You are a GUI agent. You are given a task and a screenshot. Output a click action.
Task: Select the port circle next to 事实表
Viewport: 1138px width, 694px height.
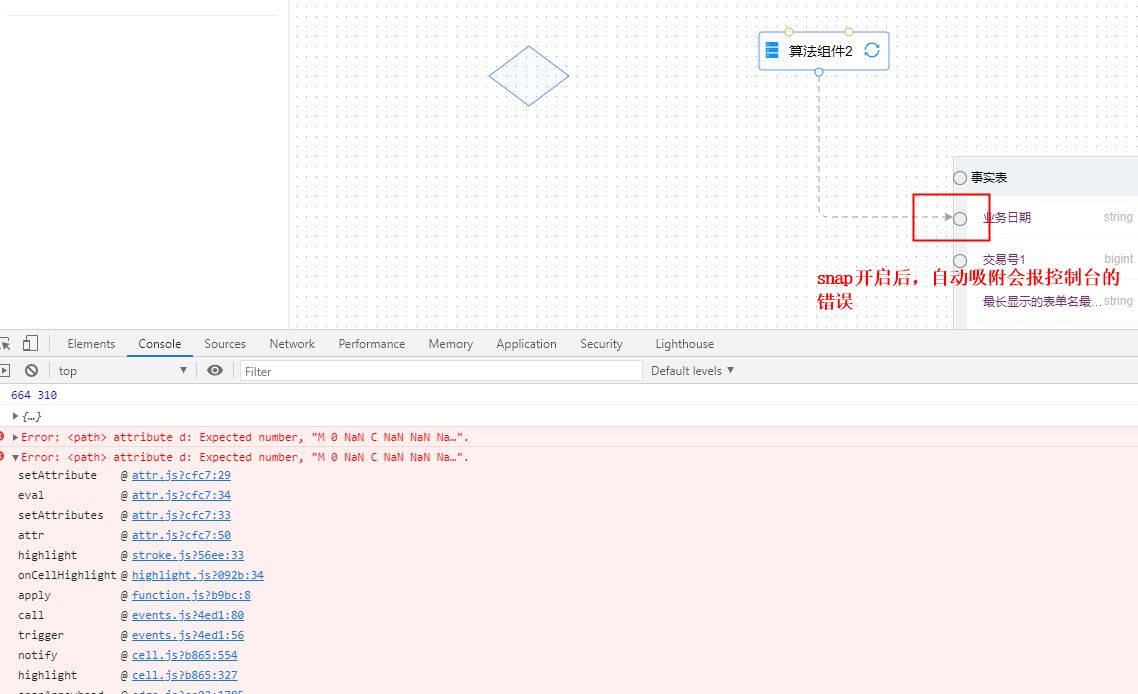[960, 178]
